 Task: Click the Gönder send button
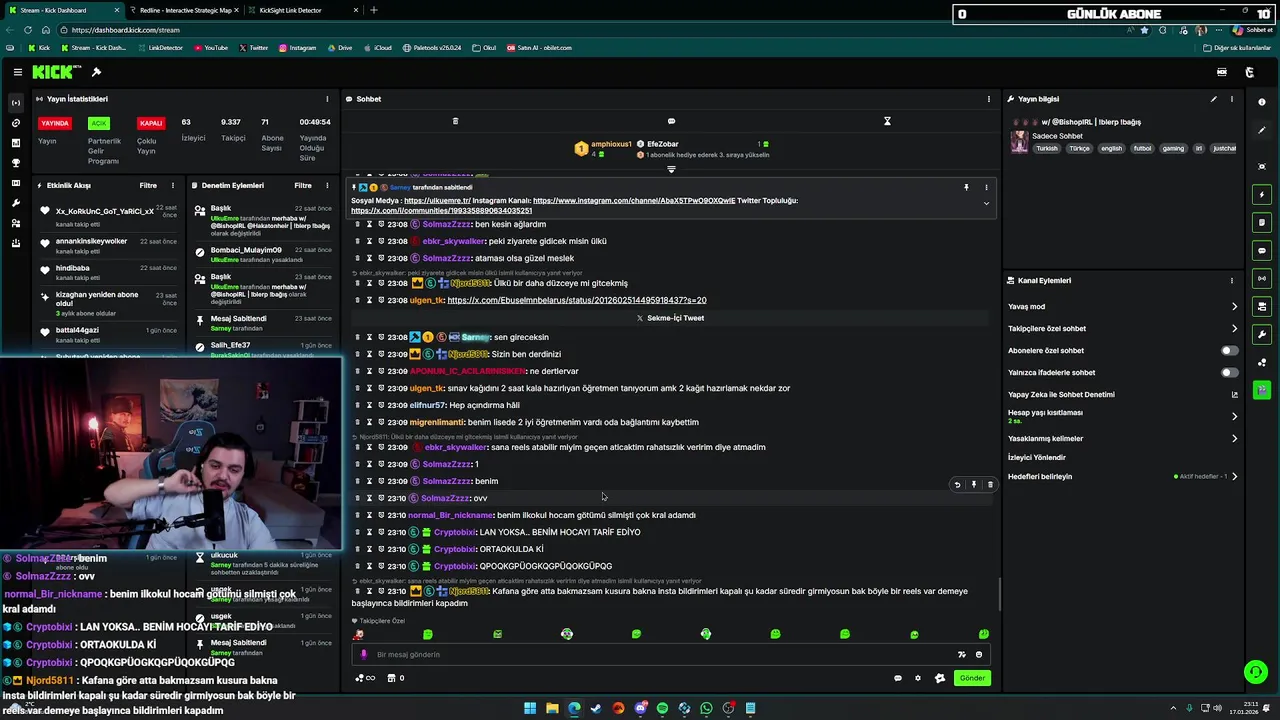click(x=972, y=678)
